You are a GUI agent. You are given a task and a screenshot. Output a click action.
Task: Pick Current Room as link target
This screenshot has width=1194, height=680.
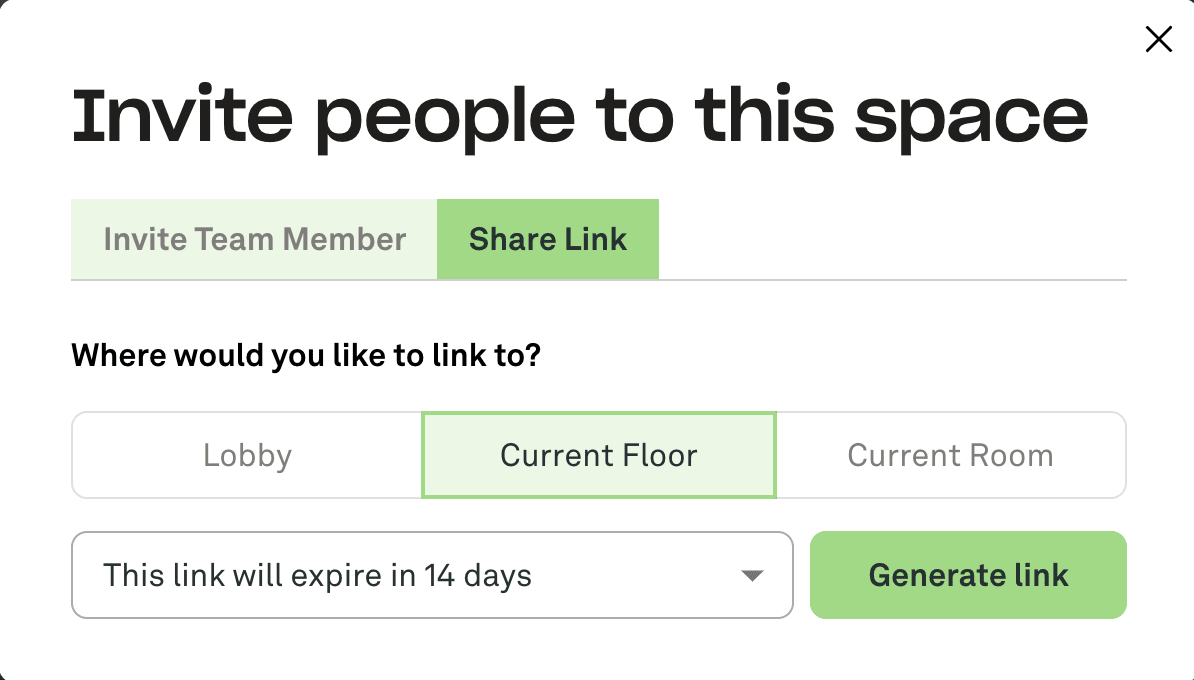click(x=950, y=456)
